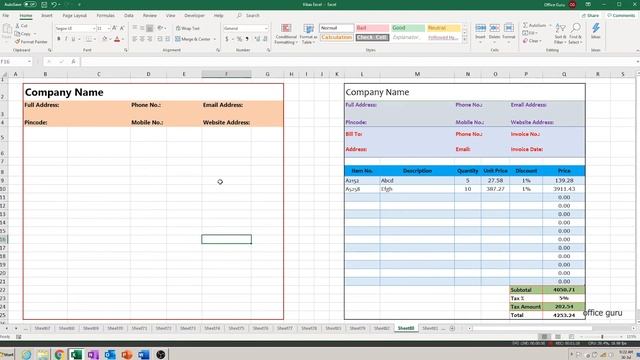Click the Decrease Font Size icon
This screenshot has height=360, width=640.
pyautogui.click(x=122, y=28)
